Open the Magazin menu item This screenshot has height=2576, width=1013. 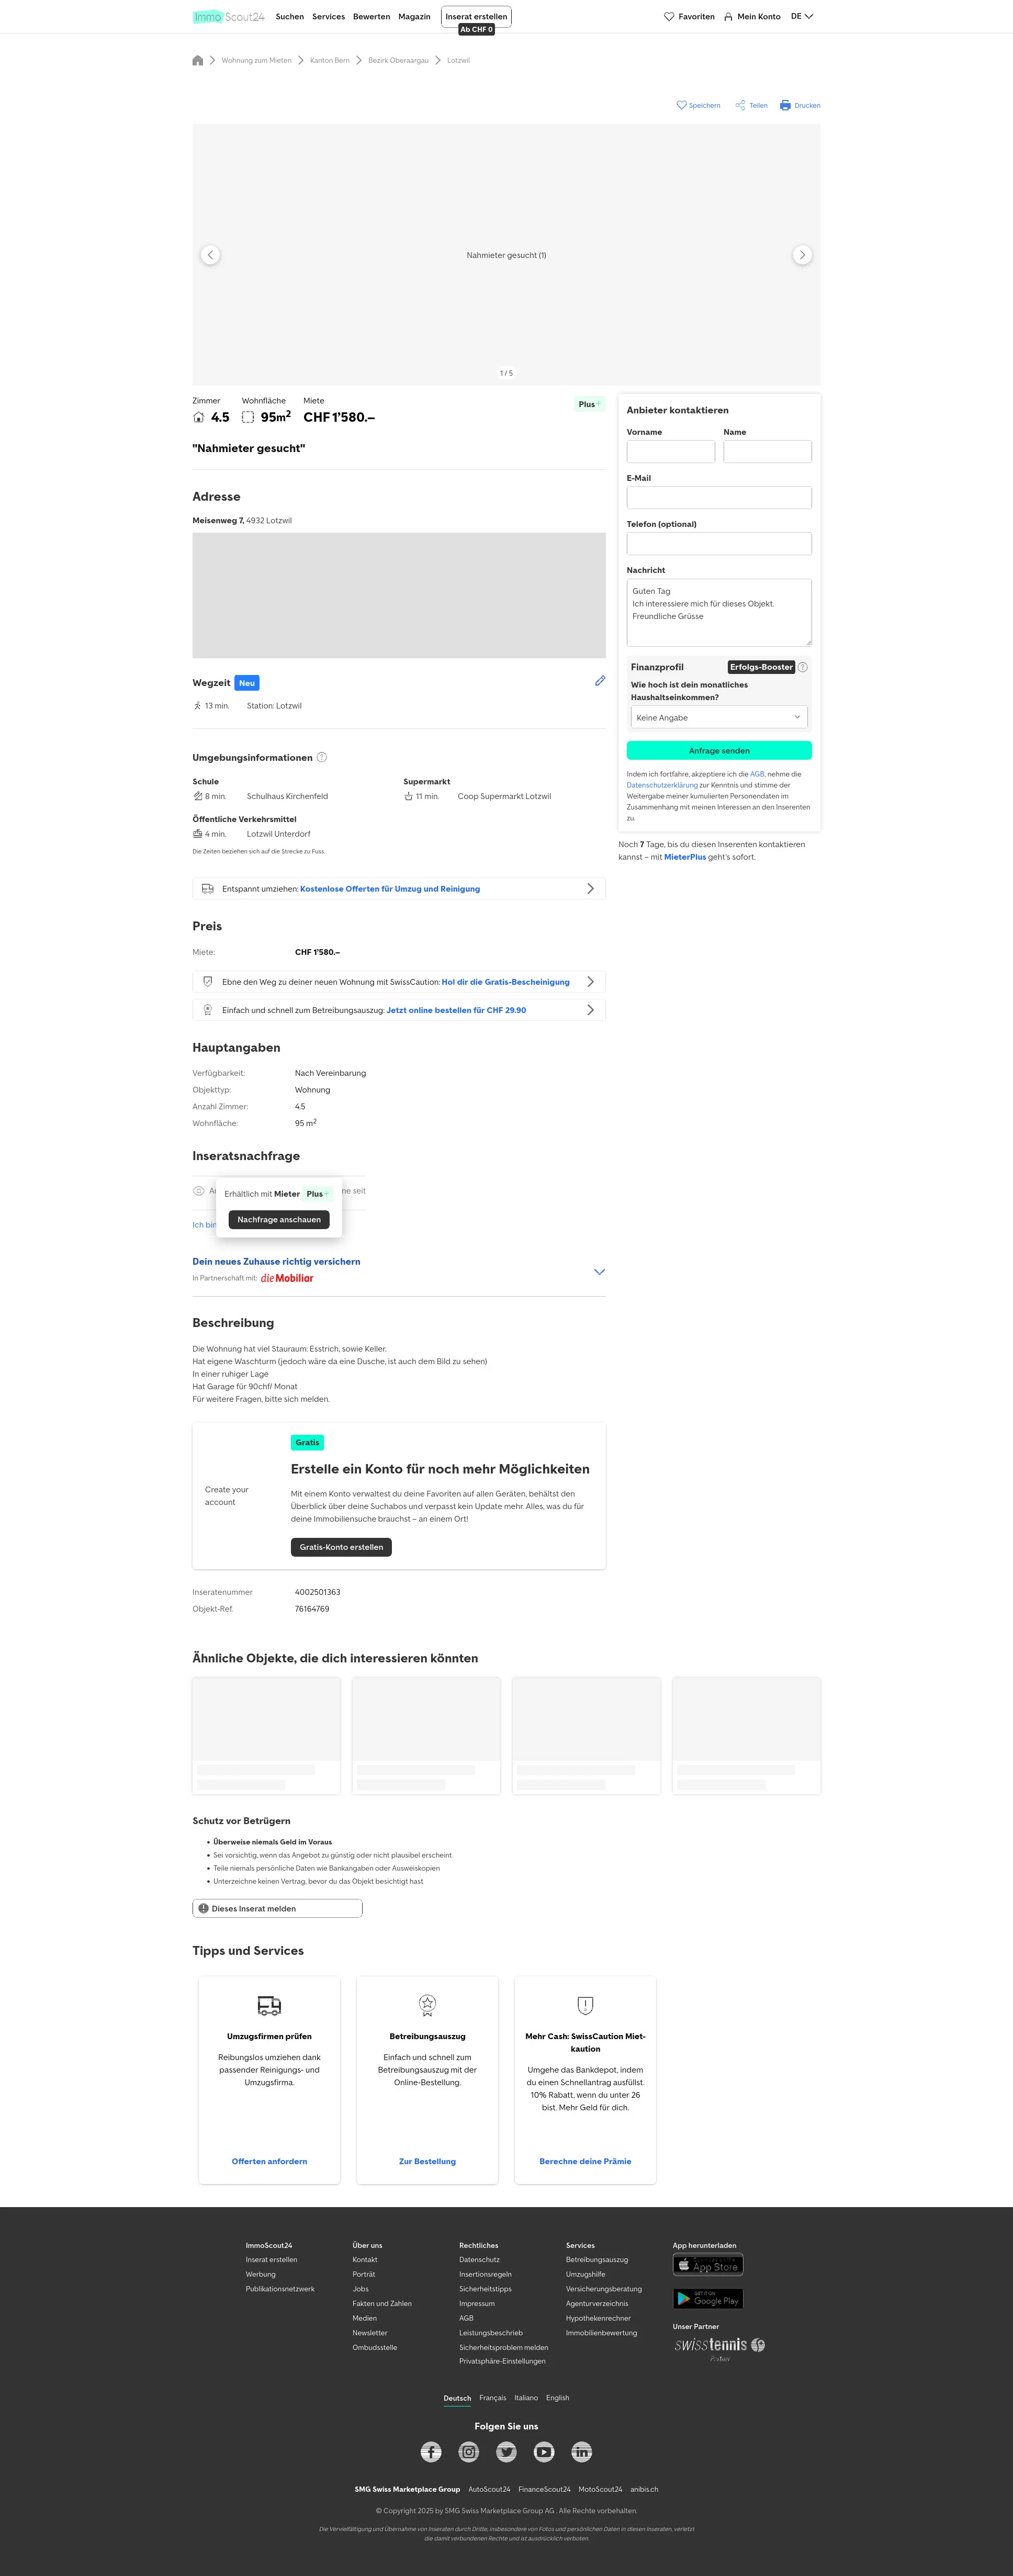point(414,17)
